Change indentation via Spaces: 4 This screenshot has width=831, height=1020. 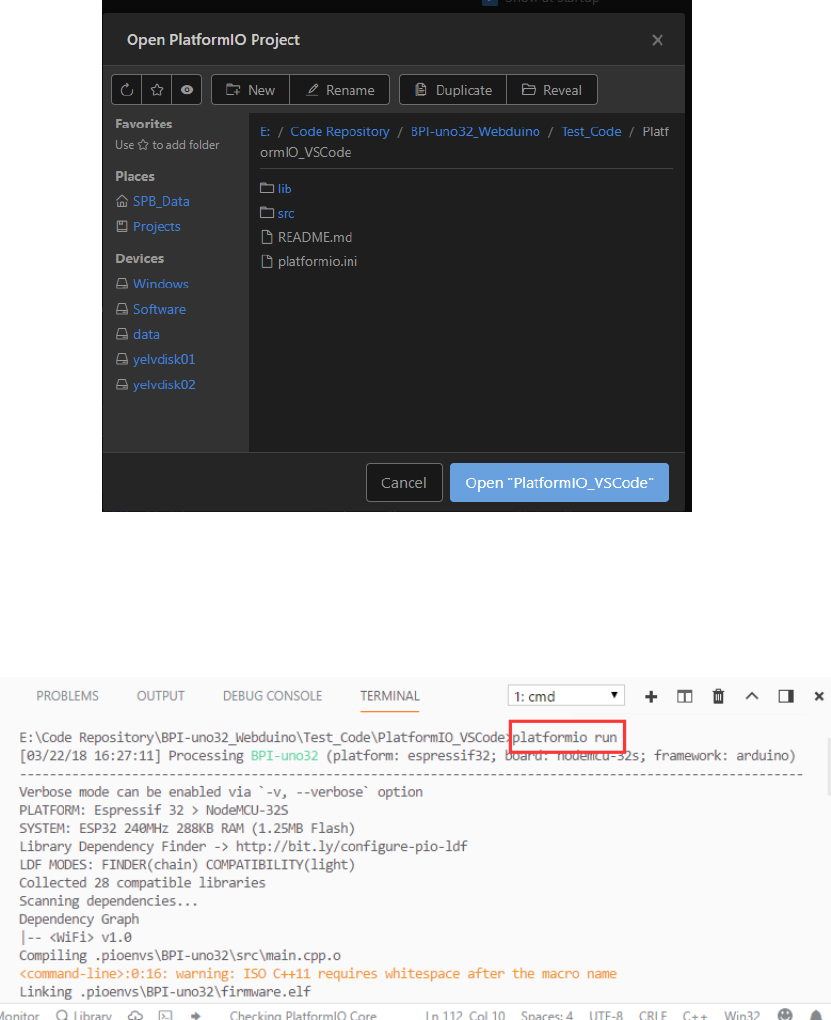point(547,1015)
